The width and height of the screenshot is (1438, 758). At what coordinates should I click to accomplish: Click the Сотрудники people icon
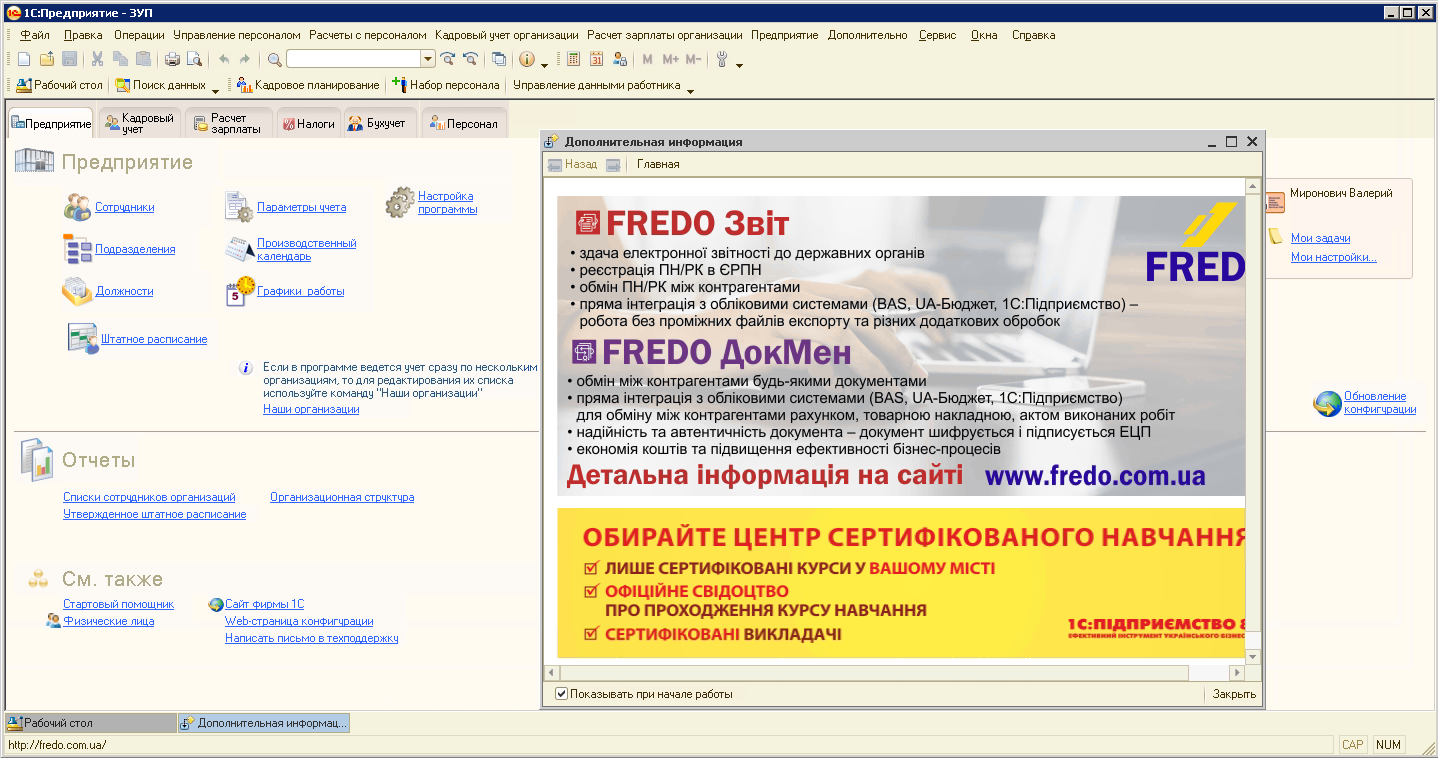click(77, 207)
